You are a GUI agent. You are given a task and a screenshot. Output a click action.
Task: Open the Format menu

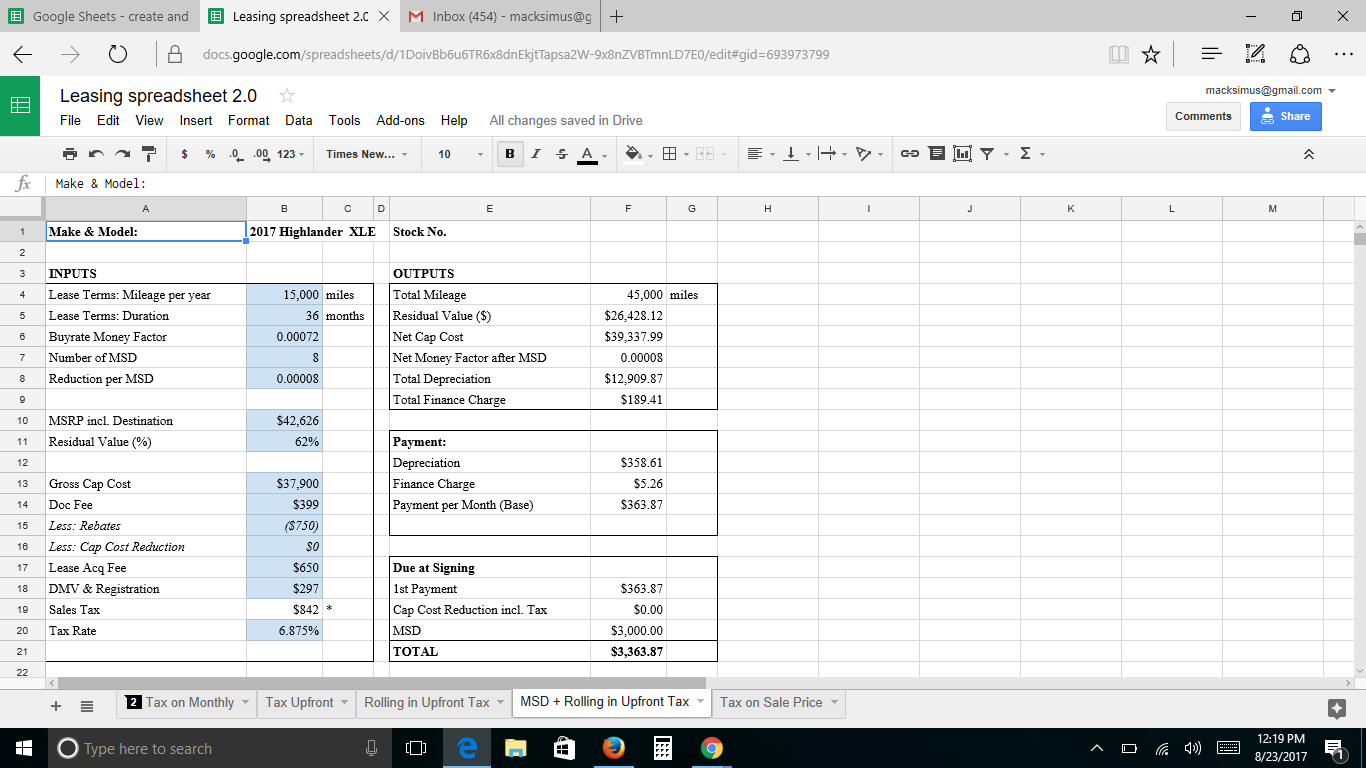pyautogui.click(x=249, y=120)
